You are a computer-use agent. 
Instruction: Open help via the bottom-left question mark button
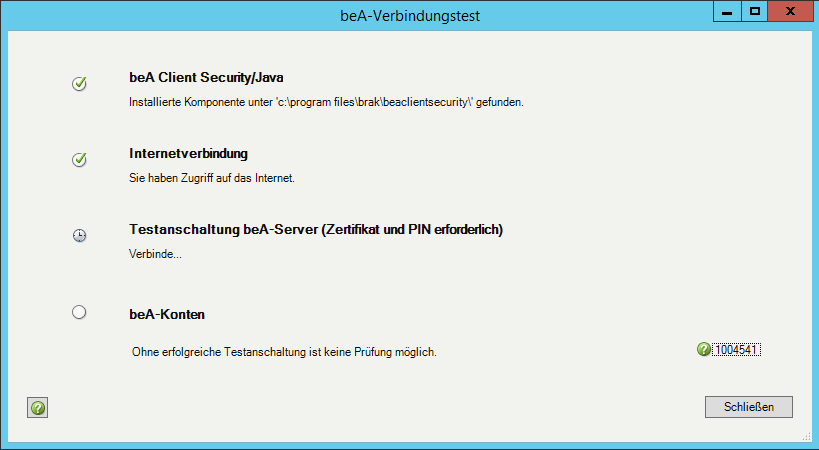pos(38,407)
